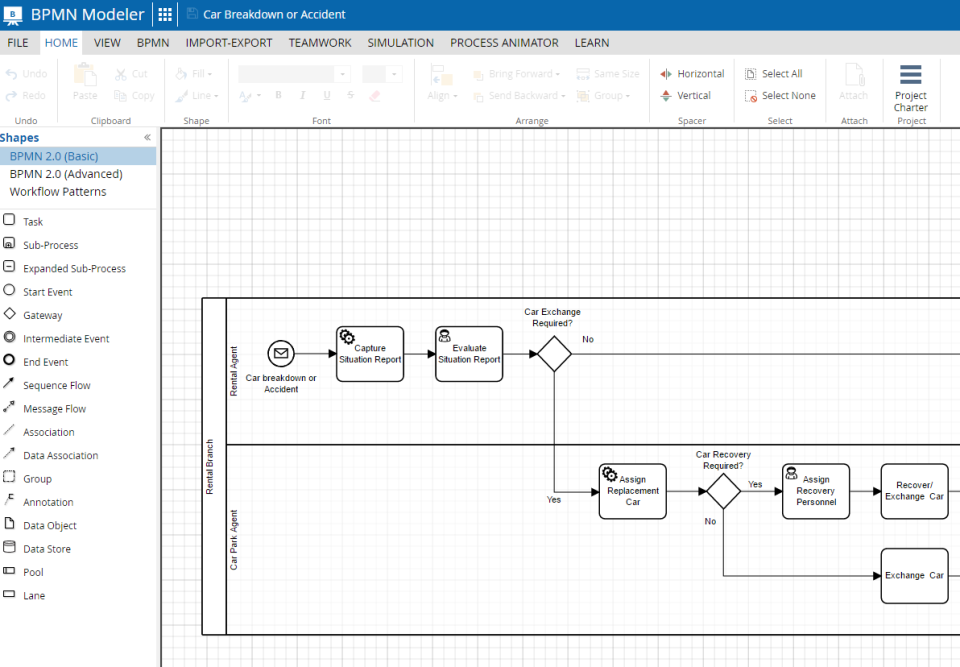Select the Sequence Flow connector

pos(47,385)
